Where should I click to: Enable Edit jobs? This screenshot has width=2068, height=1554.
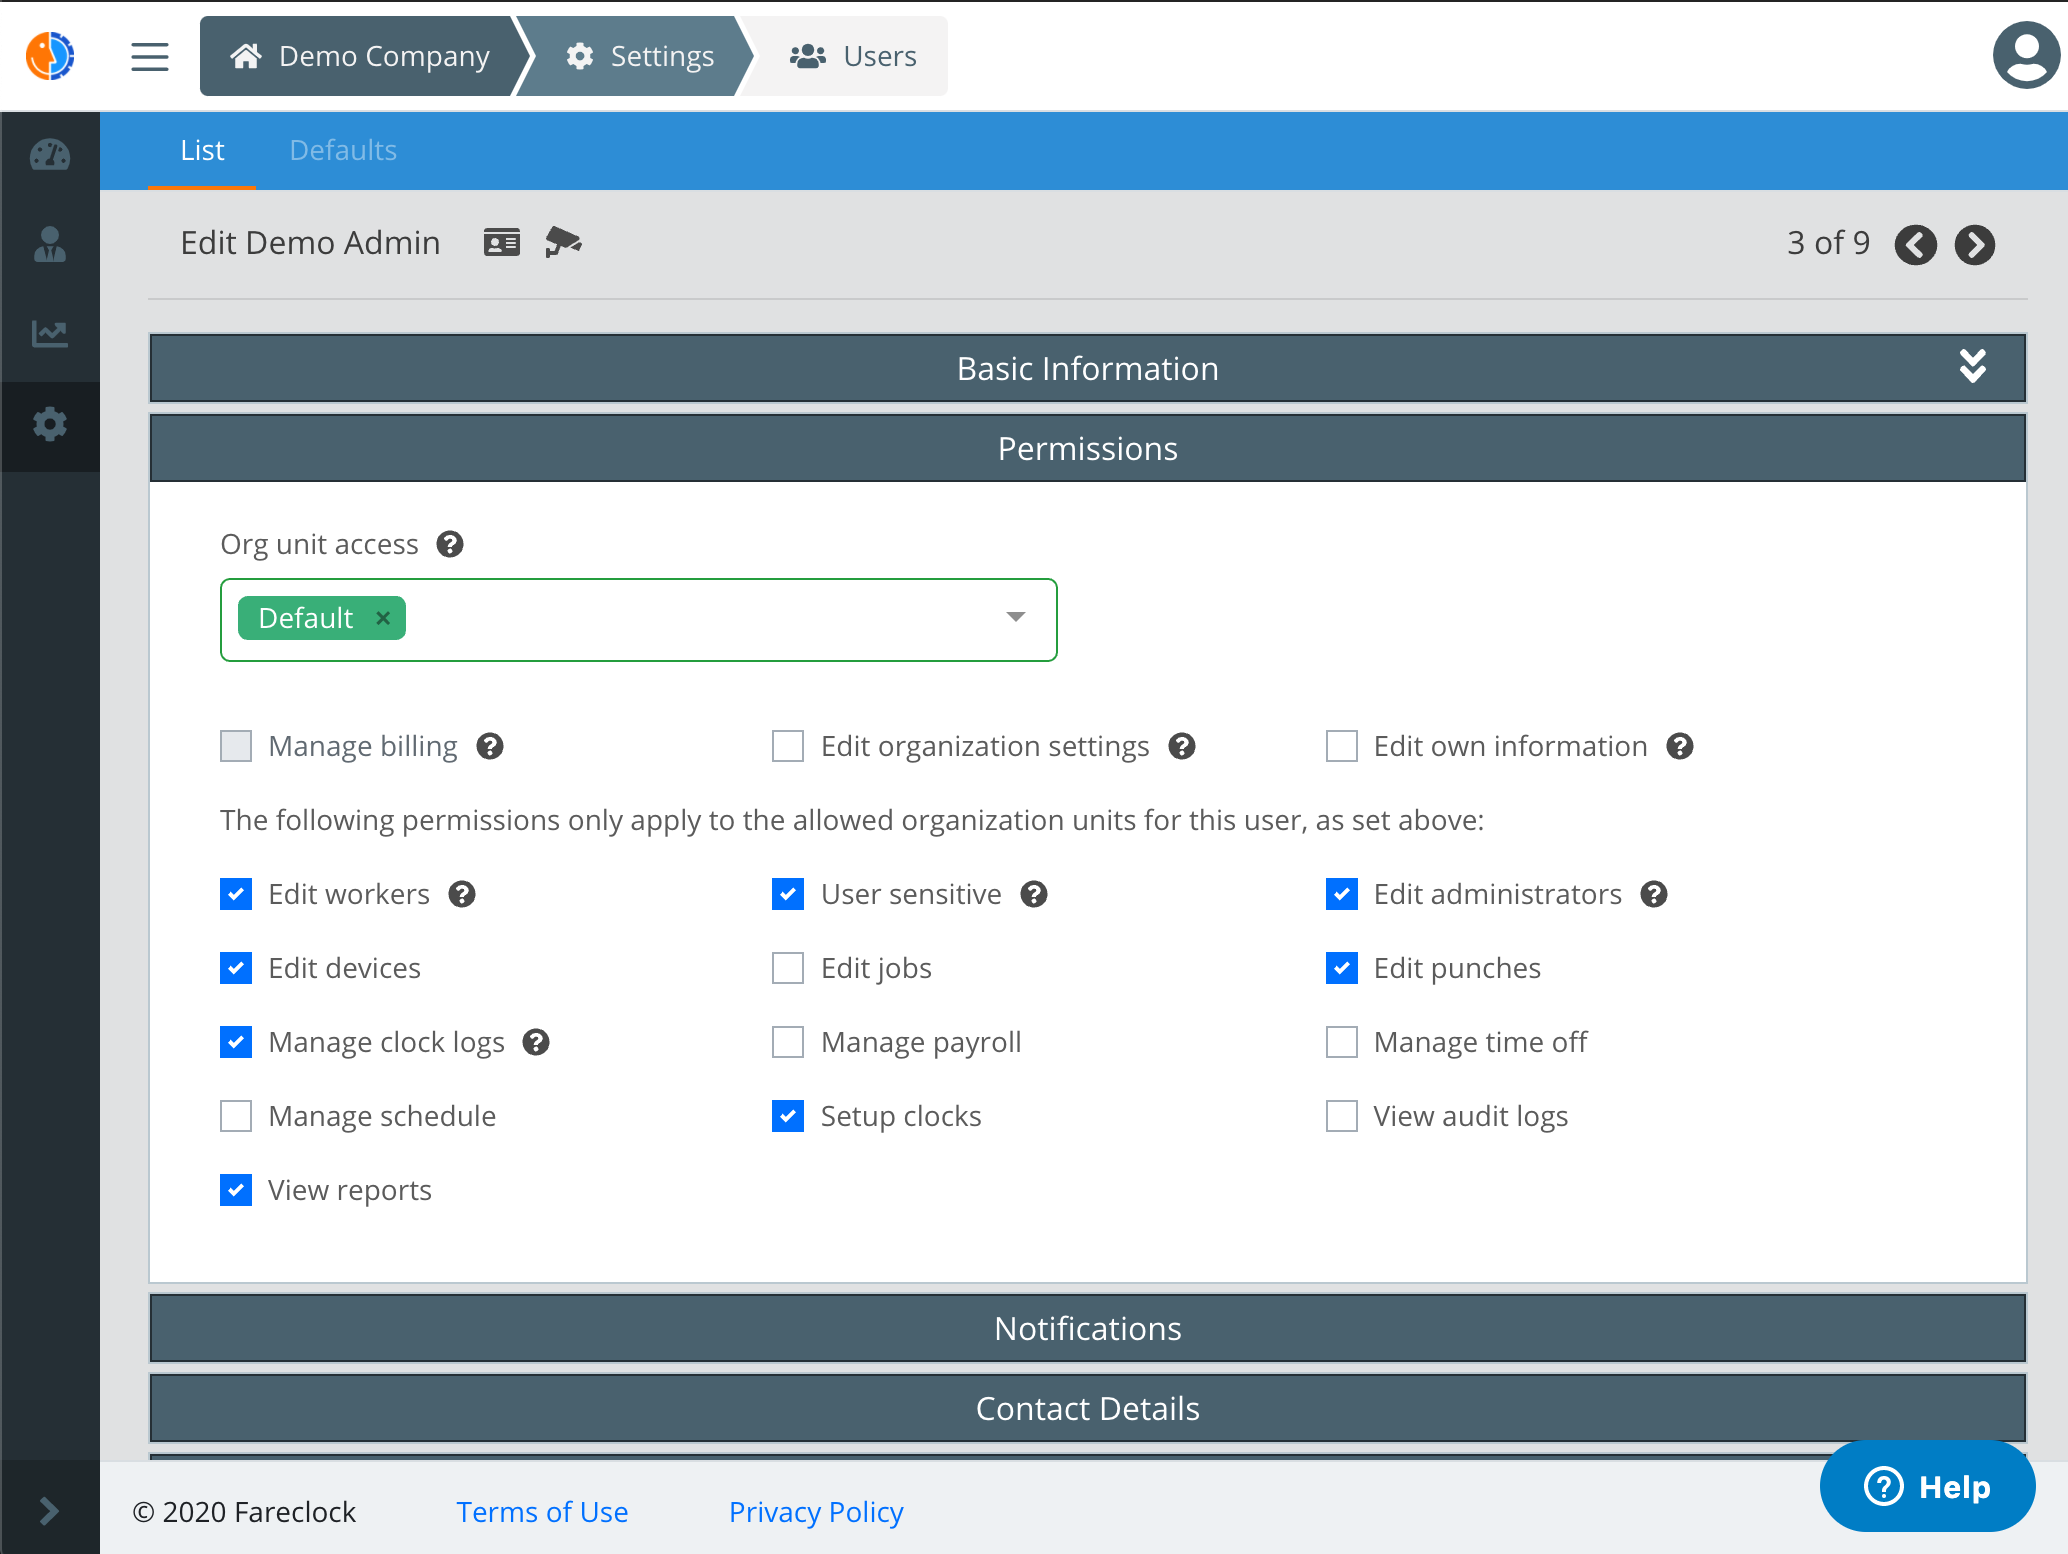pyautogui.click(x=788, y=968)
